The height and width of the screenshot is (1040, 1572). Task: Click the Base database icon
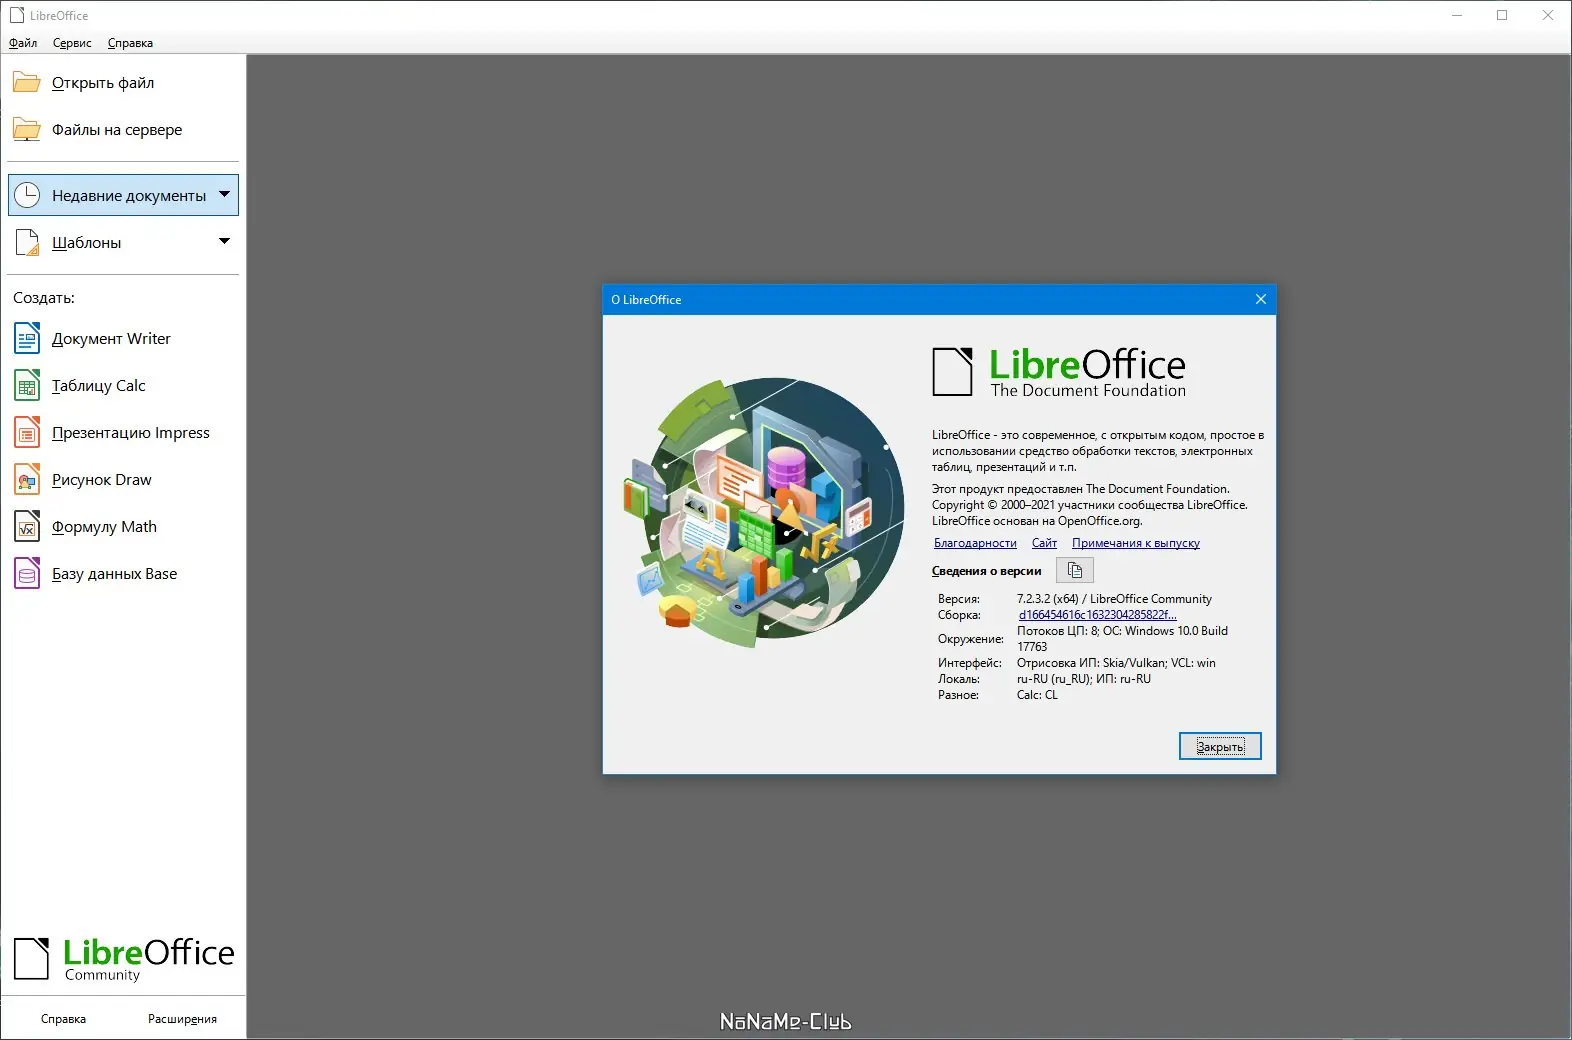27,574
